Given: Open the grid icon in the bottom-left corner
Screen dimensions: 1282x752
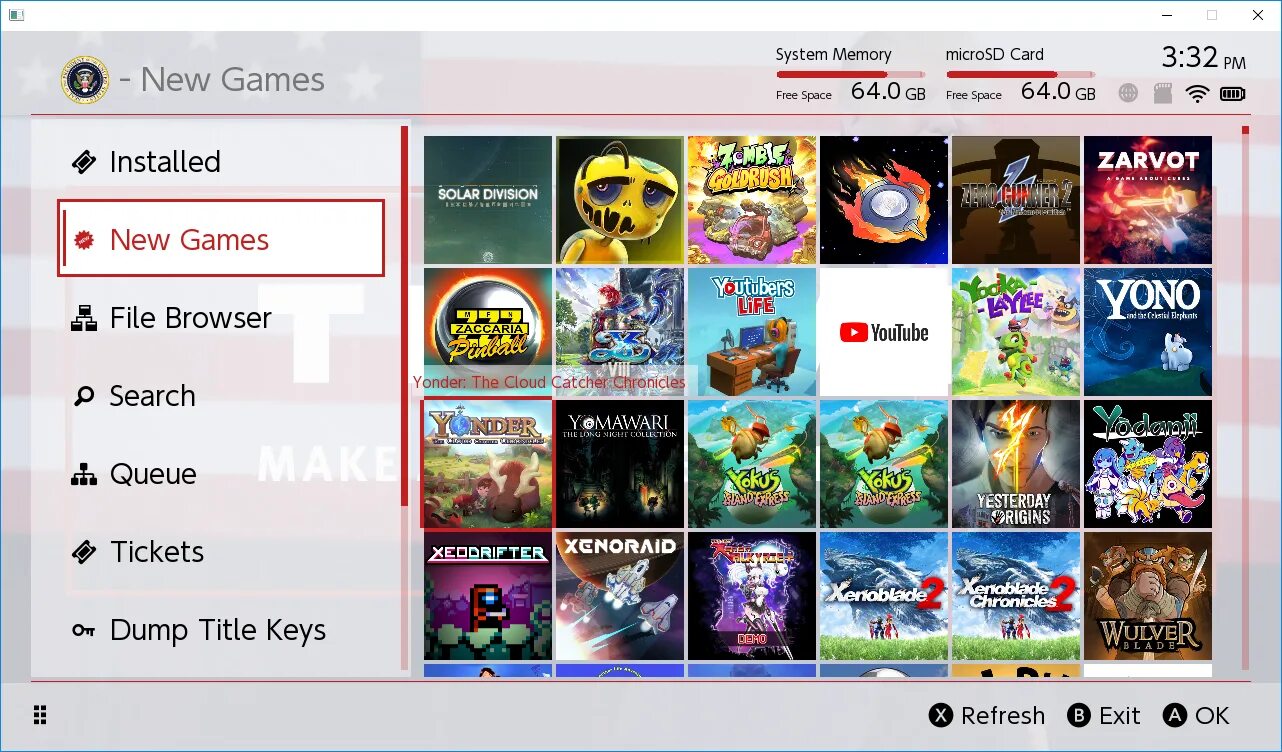Looking at the screenshot, I should tap(40, 714).
